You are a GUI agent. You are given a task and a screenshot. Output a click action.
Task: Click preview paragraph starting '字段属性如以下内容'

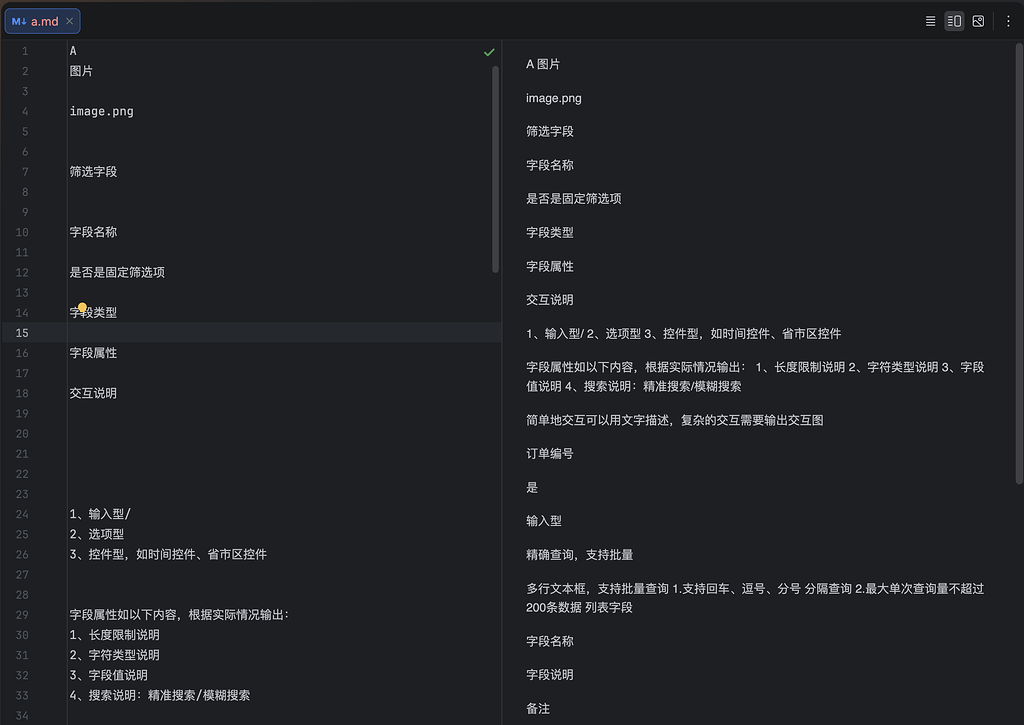tap(755, 377)
